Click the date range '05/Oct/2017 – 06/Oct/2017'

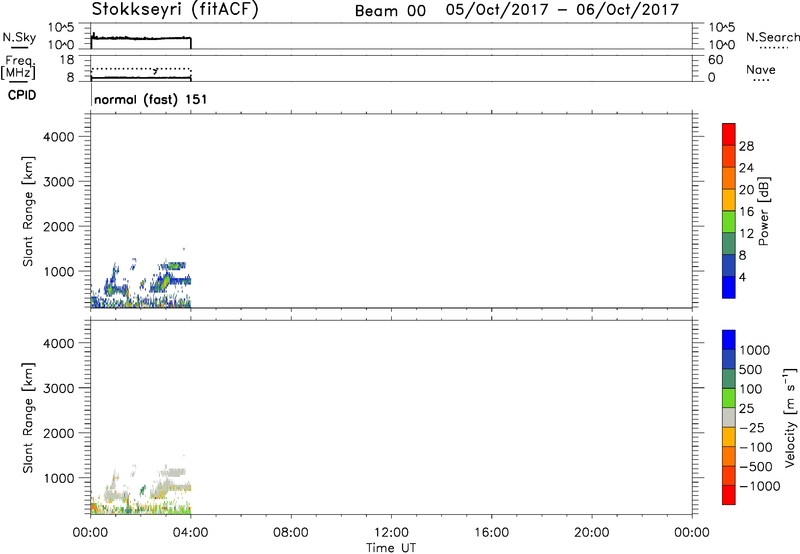(x=562, y=10)
